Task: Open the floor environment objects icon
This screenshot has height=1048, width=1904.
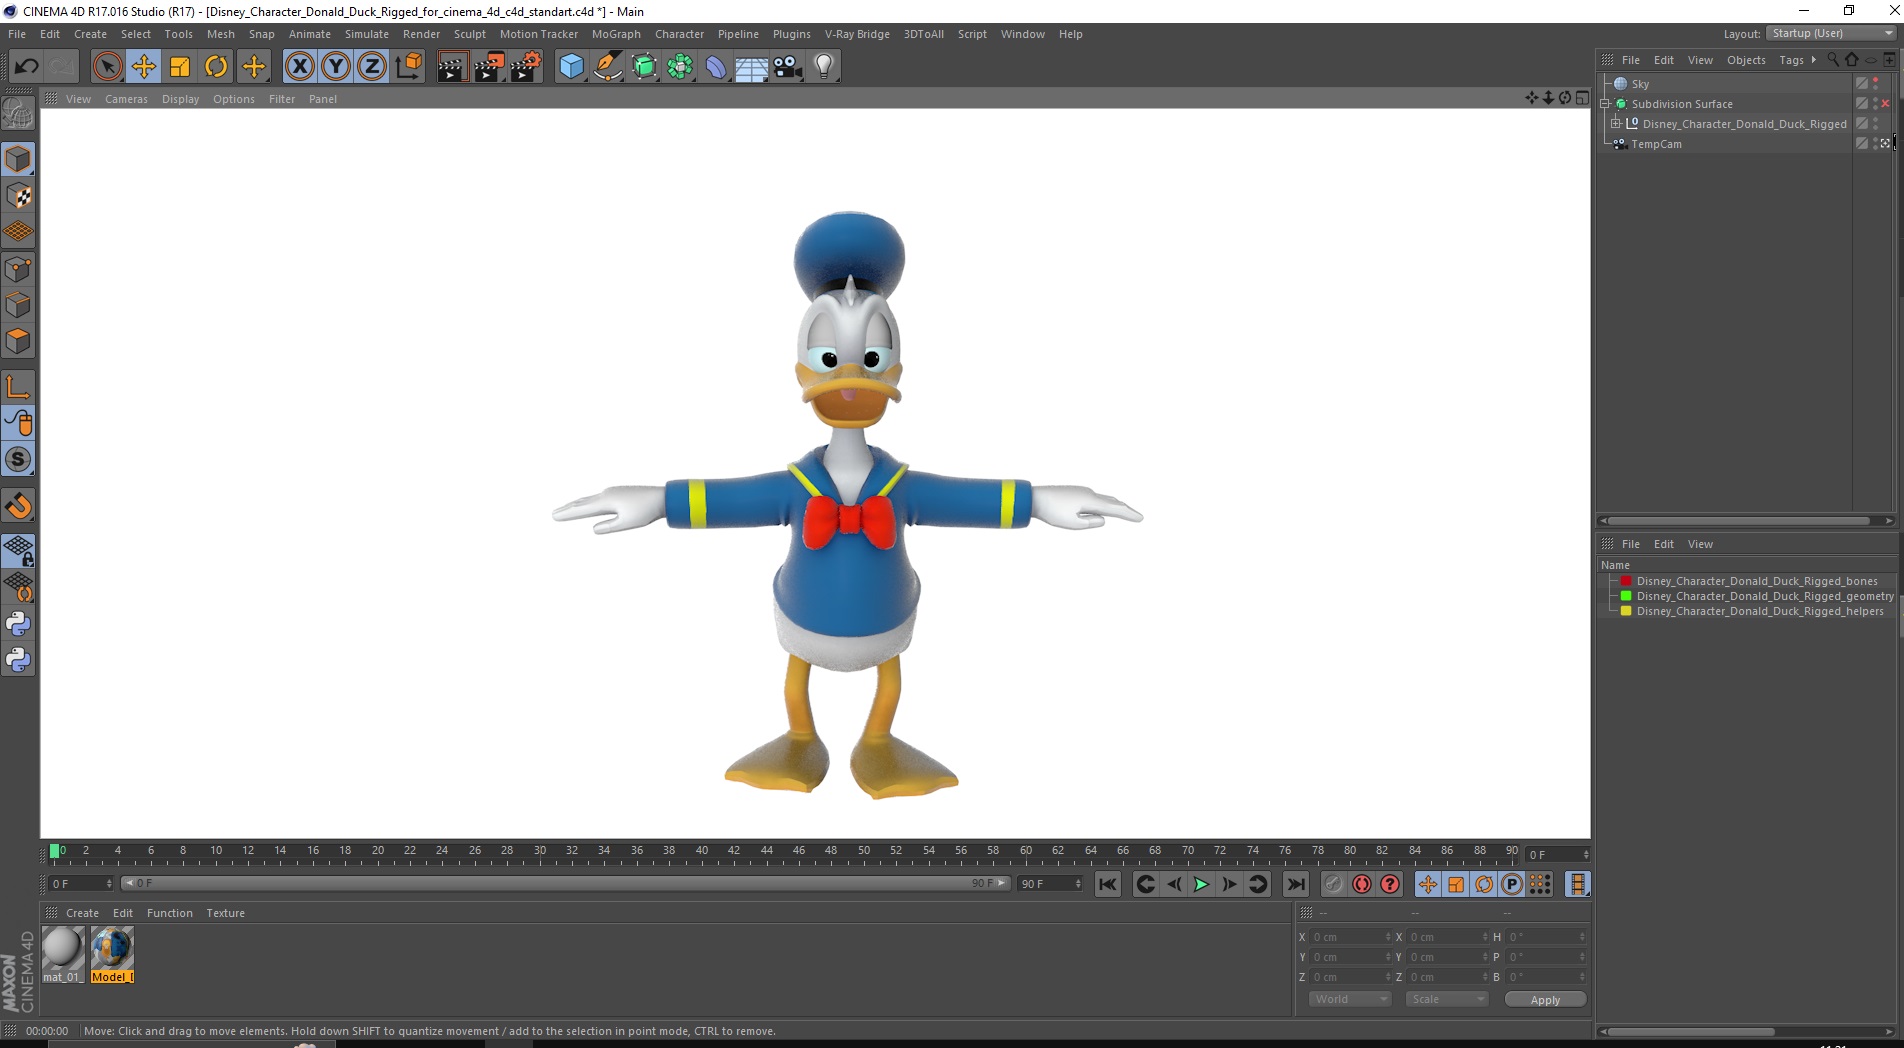Action: point(752,67)
